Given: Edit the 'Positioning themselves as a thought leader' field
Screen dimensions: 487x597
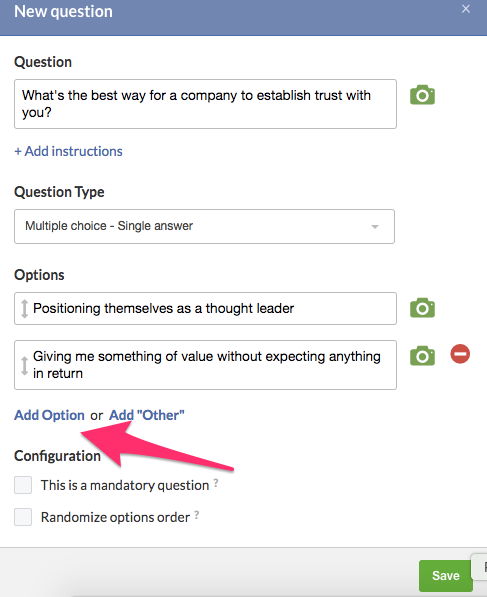Looking at the screenshot, I should point(206,308).
